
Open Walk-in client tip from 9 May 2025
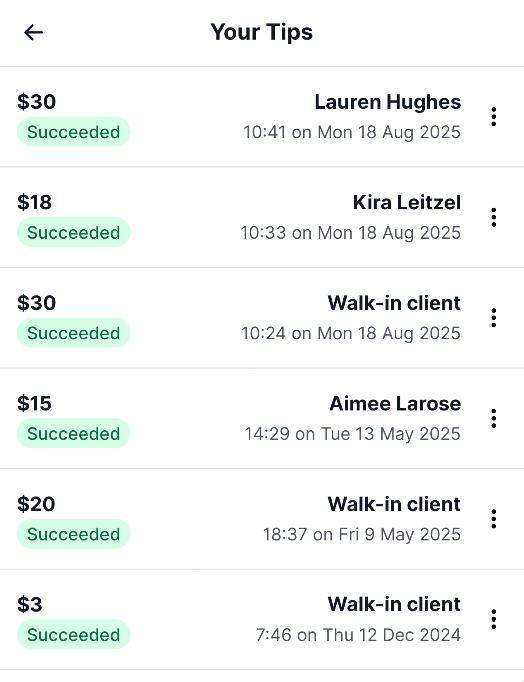tap(262, 519)
